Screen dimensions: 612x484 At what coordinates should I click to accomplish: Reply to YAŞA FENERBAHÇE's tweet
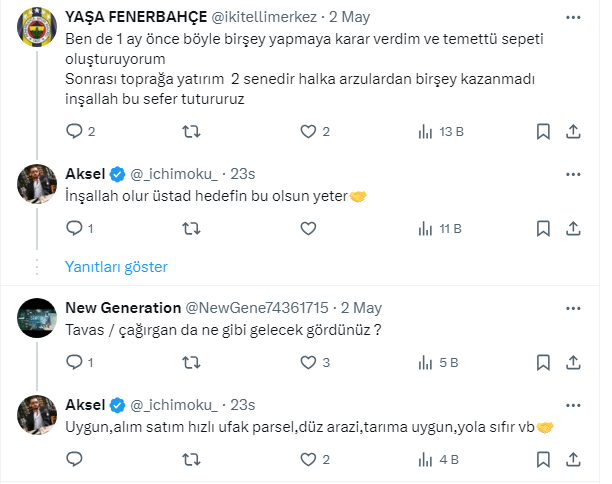73,131
